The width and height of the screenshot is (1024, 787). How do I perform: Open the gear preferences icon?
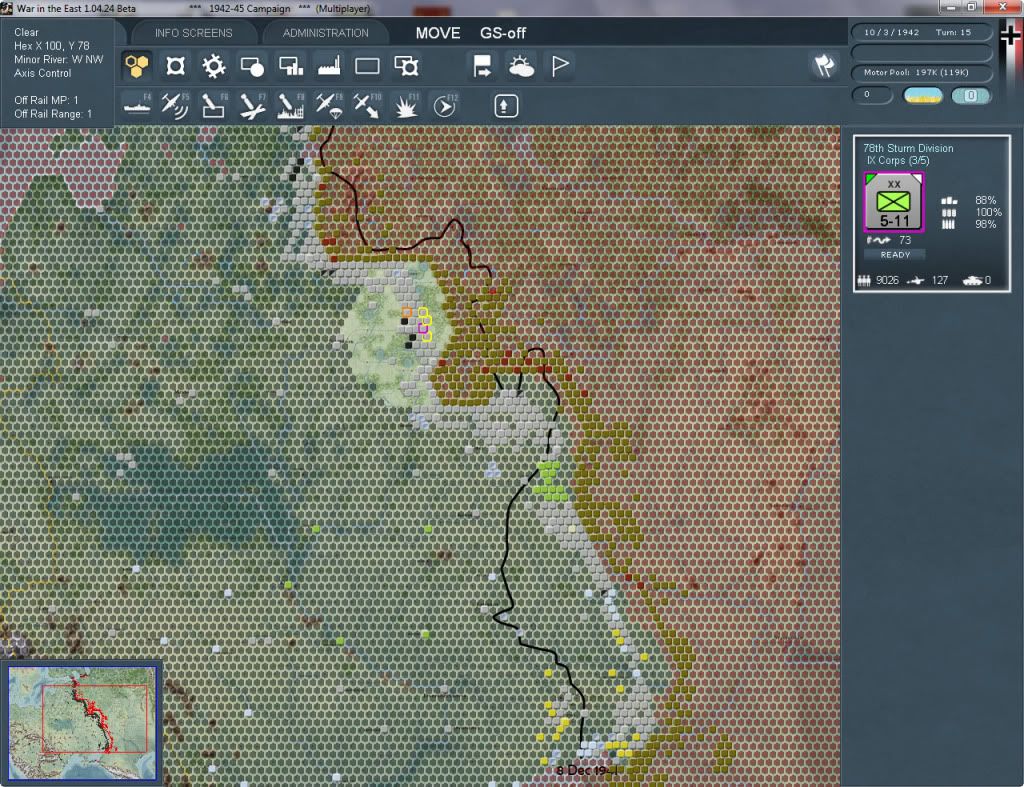pyautogui.click(x=214, y=66)
